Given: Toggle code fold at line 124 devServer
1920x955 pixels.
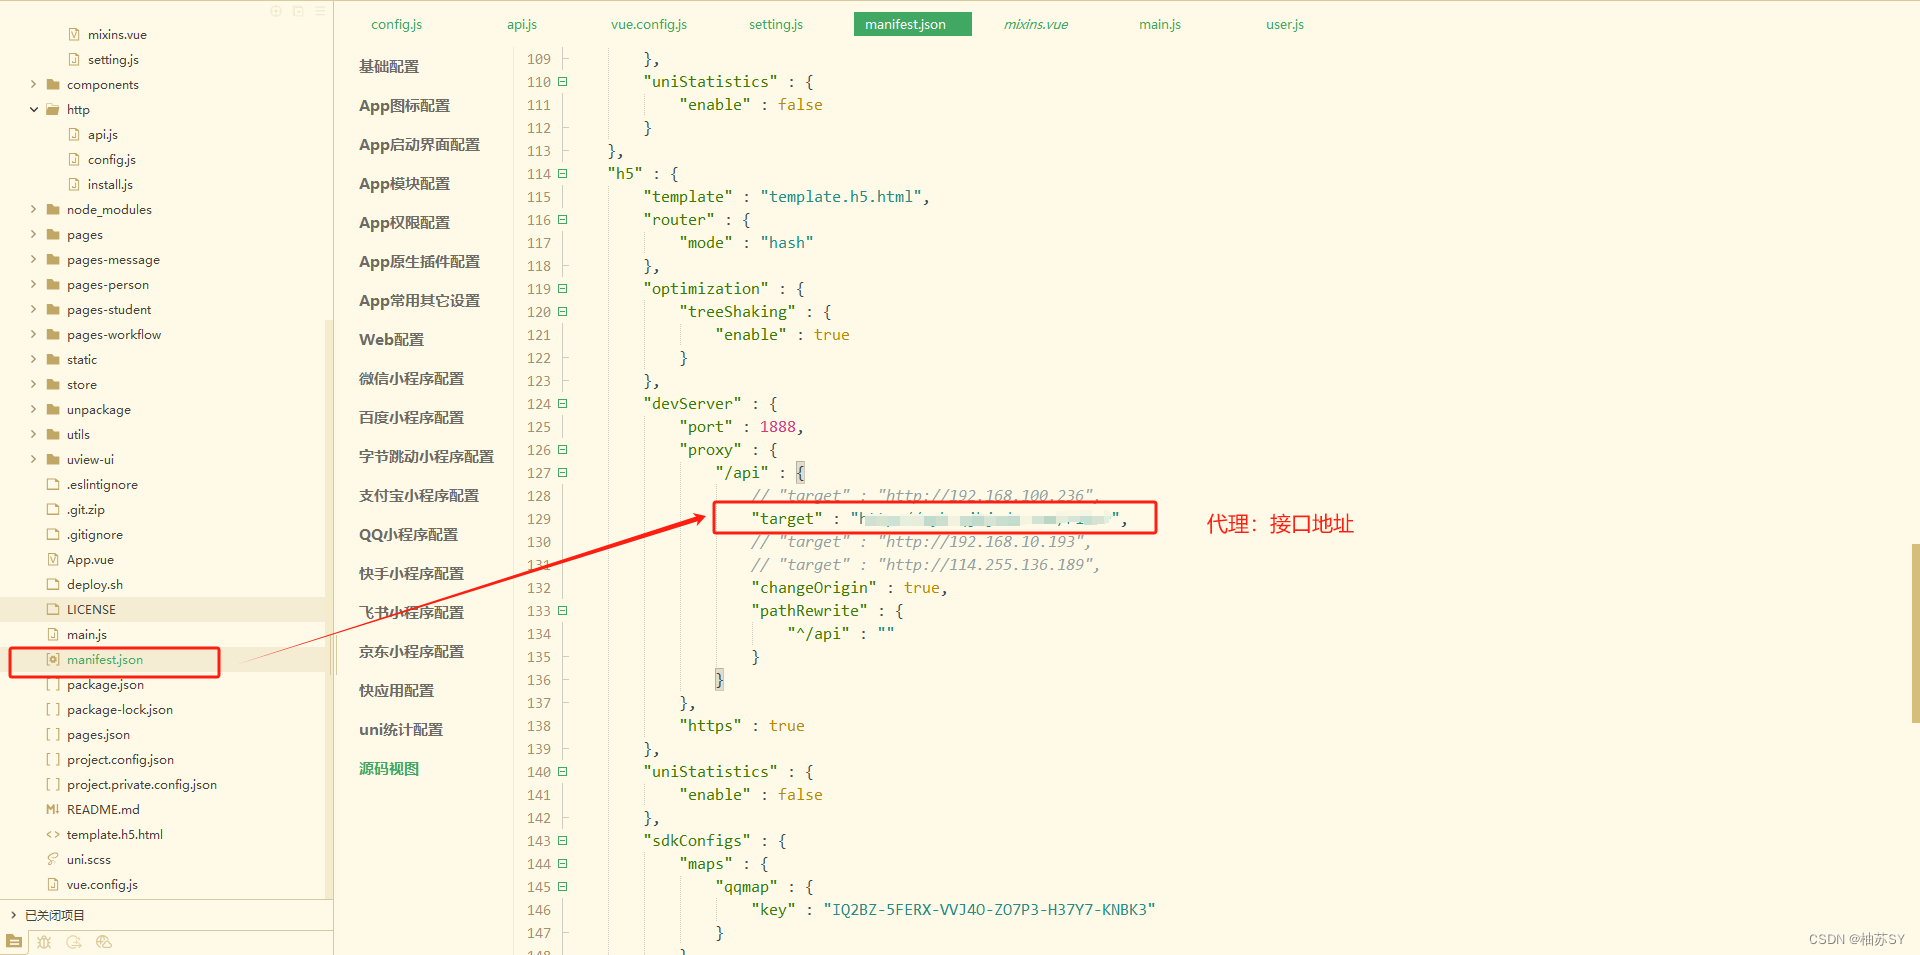Looking at the screenshot, I should coord(563,404).
